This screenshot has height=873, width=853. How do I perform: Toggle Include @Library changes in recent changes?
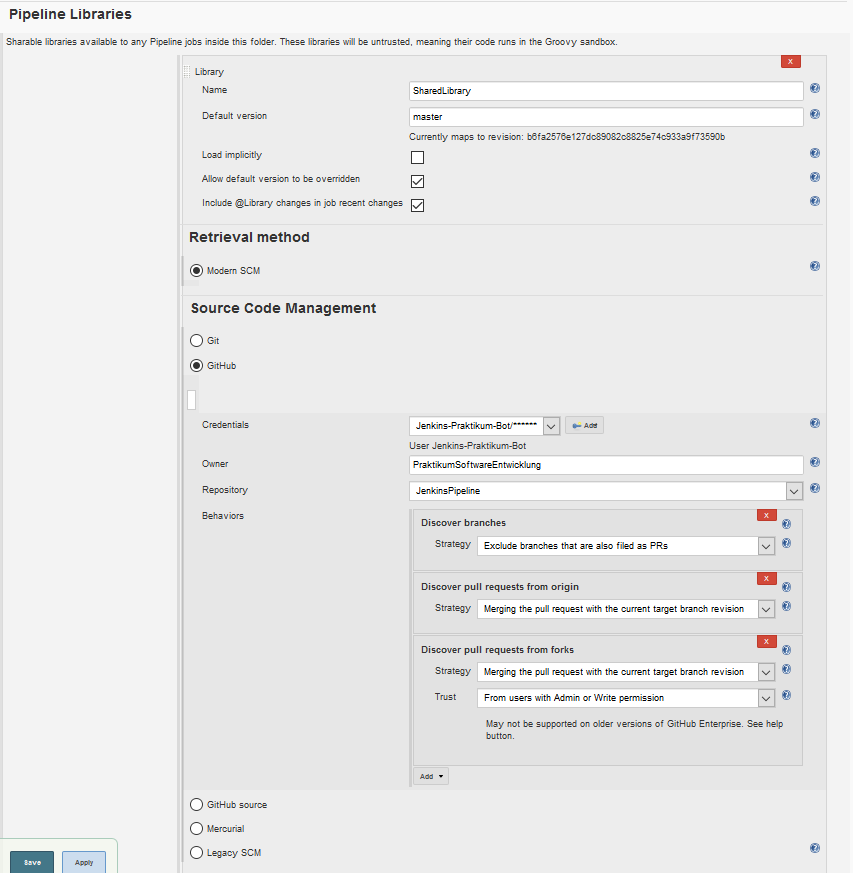coord(417,205)
